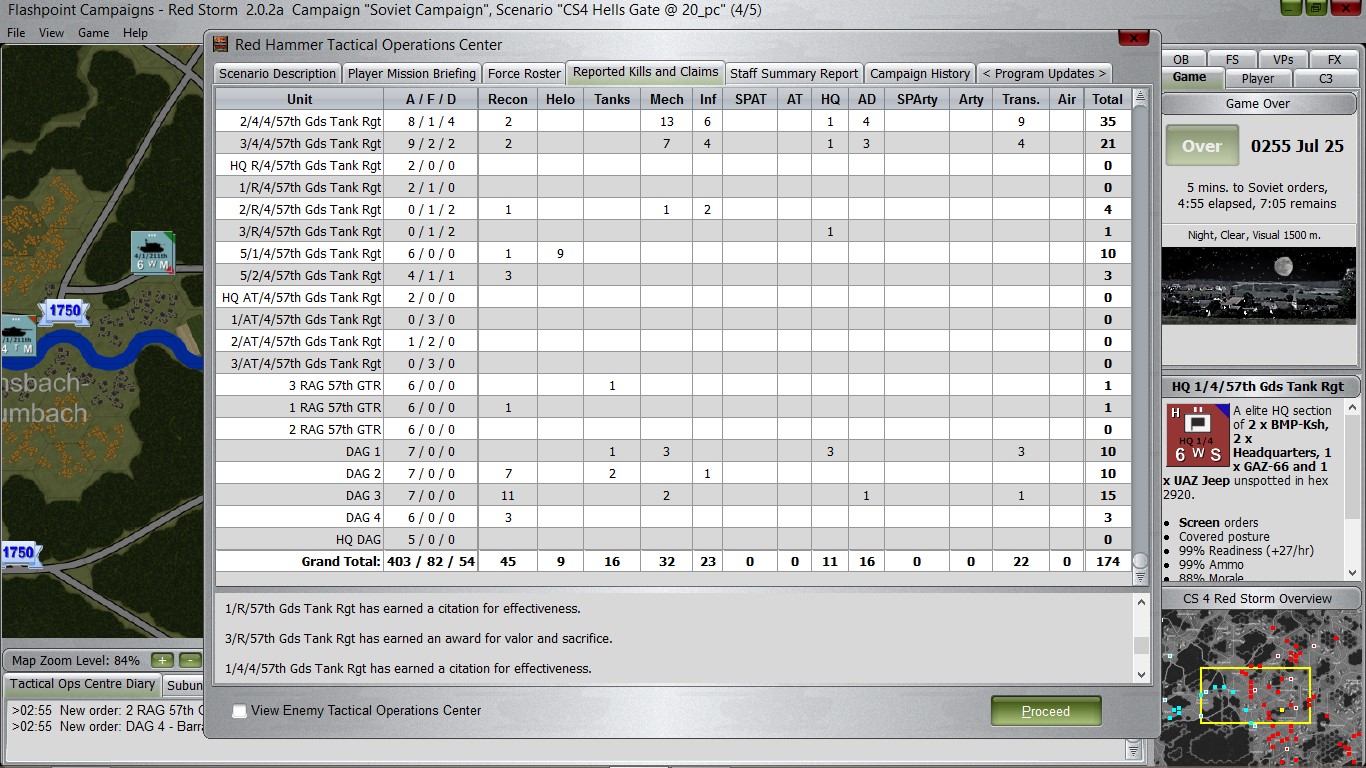This screenshot has width=1366, height=768.
Task: Click the night village weather image
Action: tap(1258, 284)
